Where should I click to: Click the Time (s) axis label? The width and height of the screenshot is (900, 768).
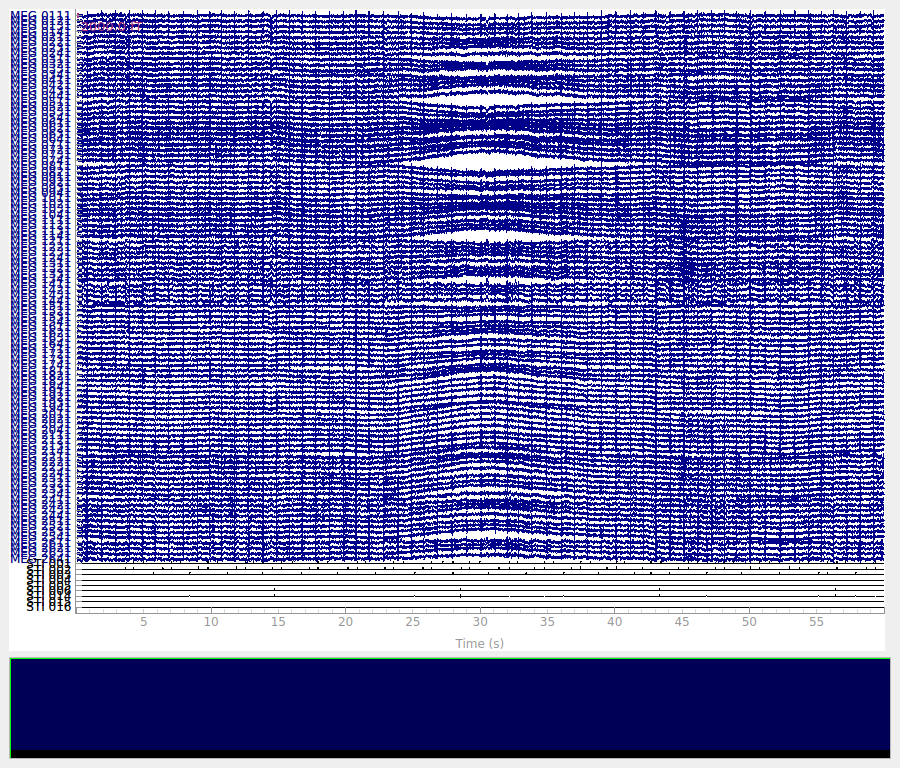tap(480, 643)
